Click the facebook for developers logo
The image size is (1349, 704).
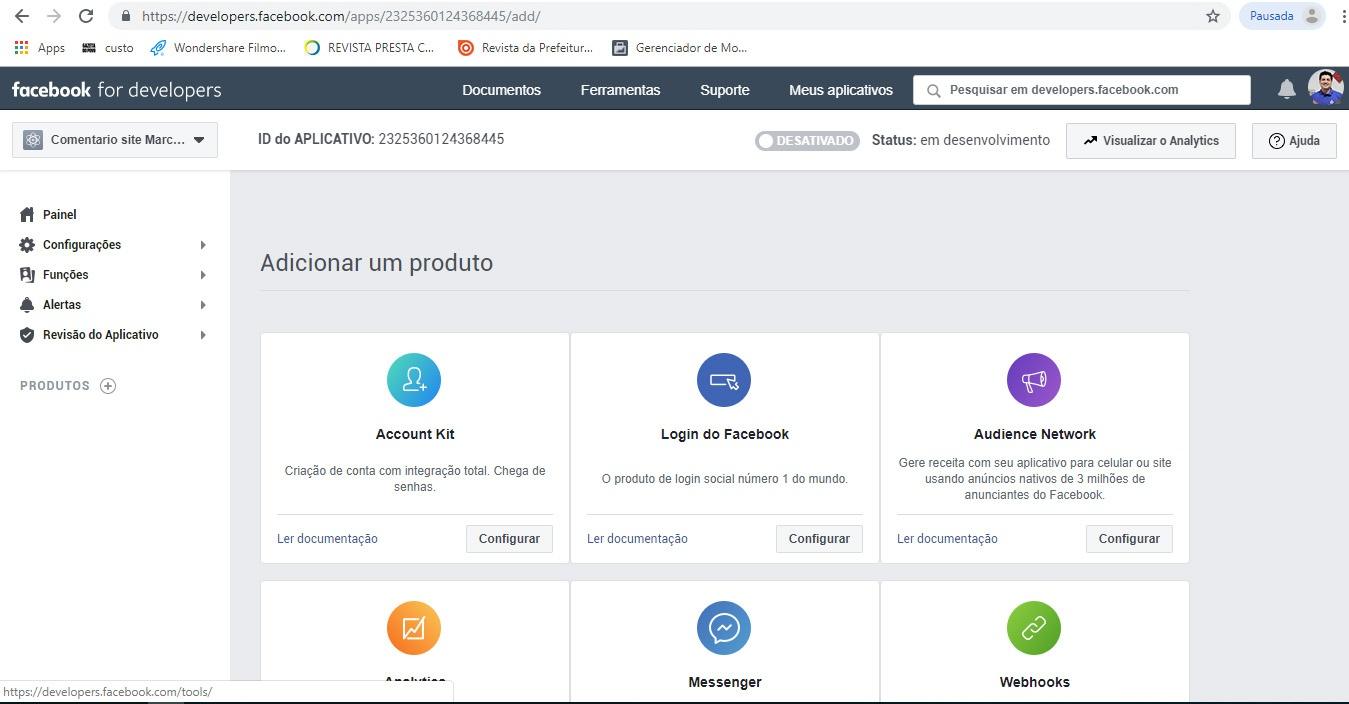tap(117, 89)
